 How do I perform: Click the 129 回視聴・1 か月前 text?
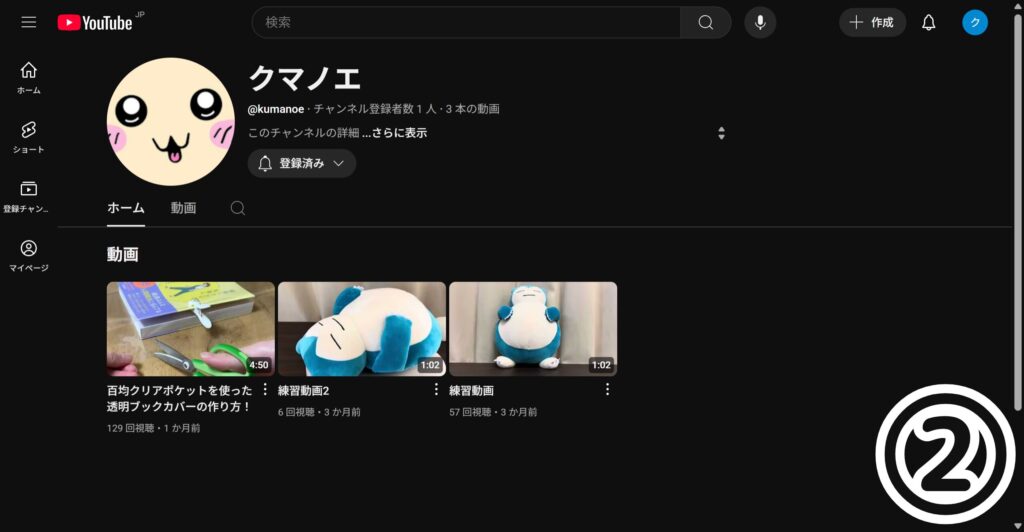click(153, 428)
